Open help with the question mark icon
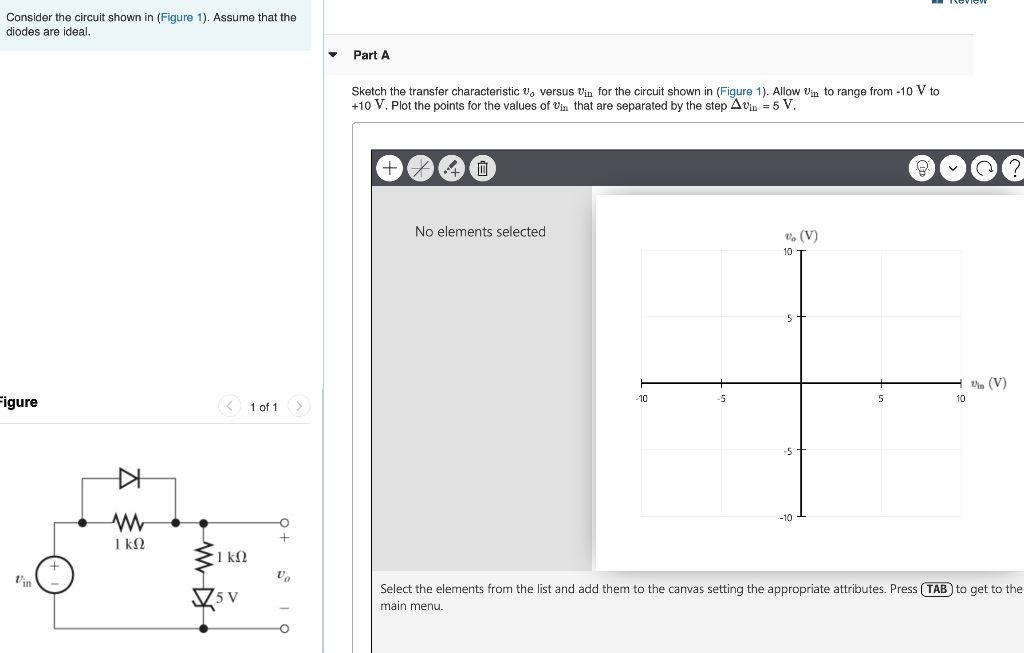This screenshot has width=1024, height=653. click(x=1014, y=168)
